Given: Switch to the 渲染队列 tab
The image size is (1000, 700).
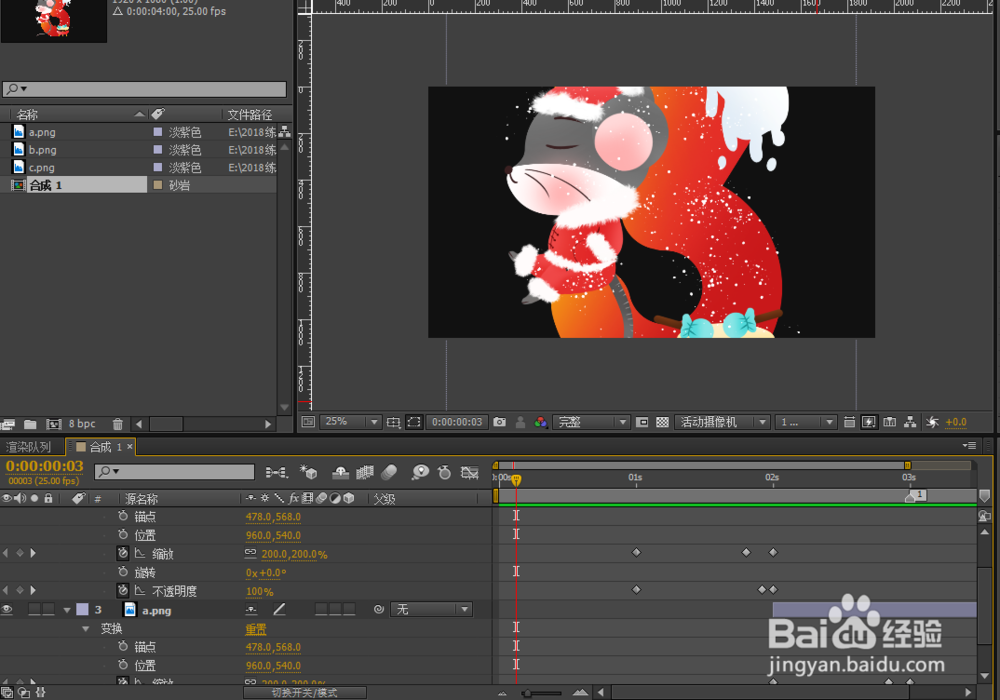Looking at the screenshot, I should tap(28, 447).
